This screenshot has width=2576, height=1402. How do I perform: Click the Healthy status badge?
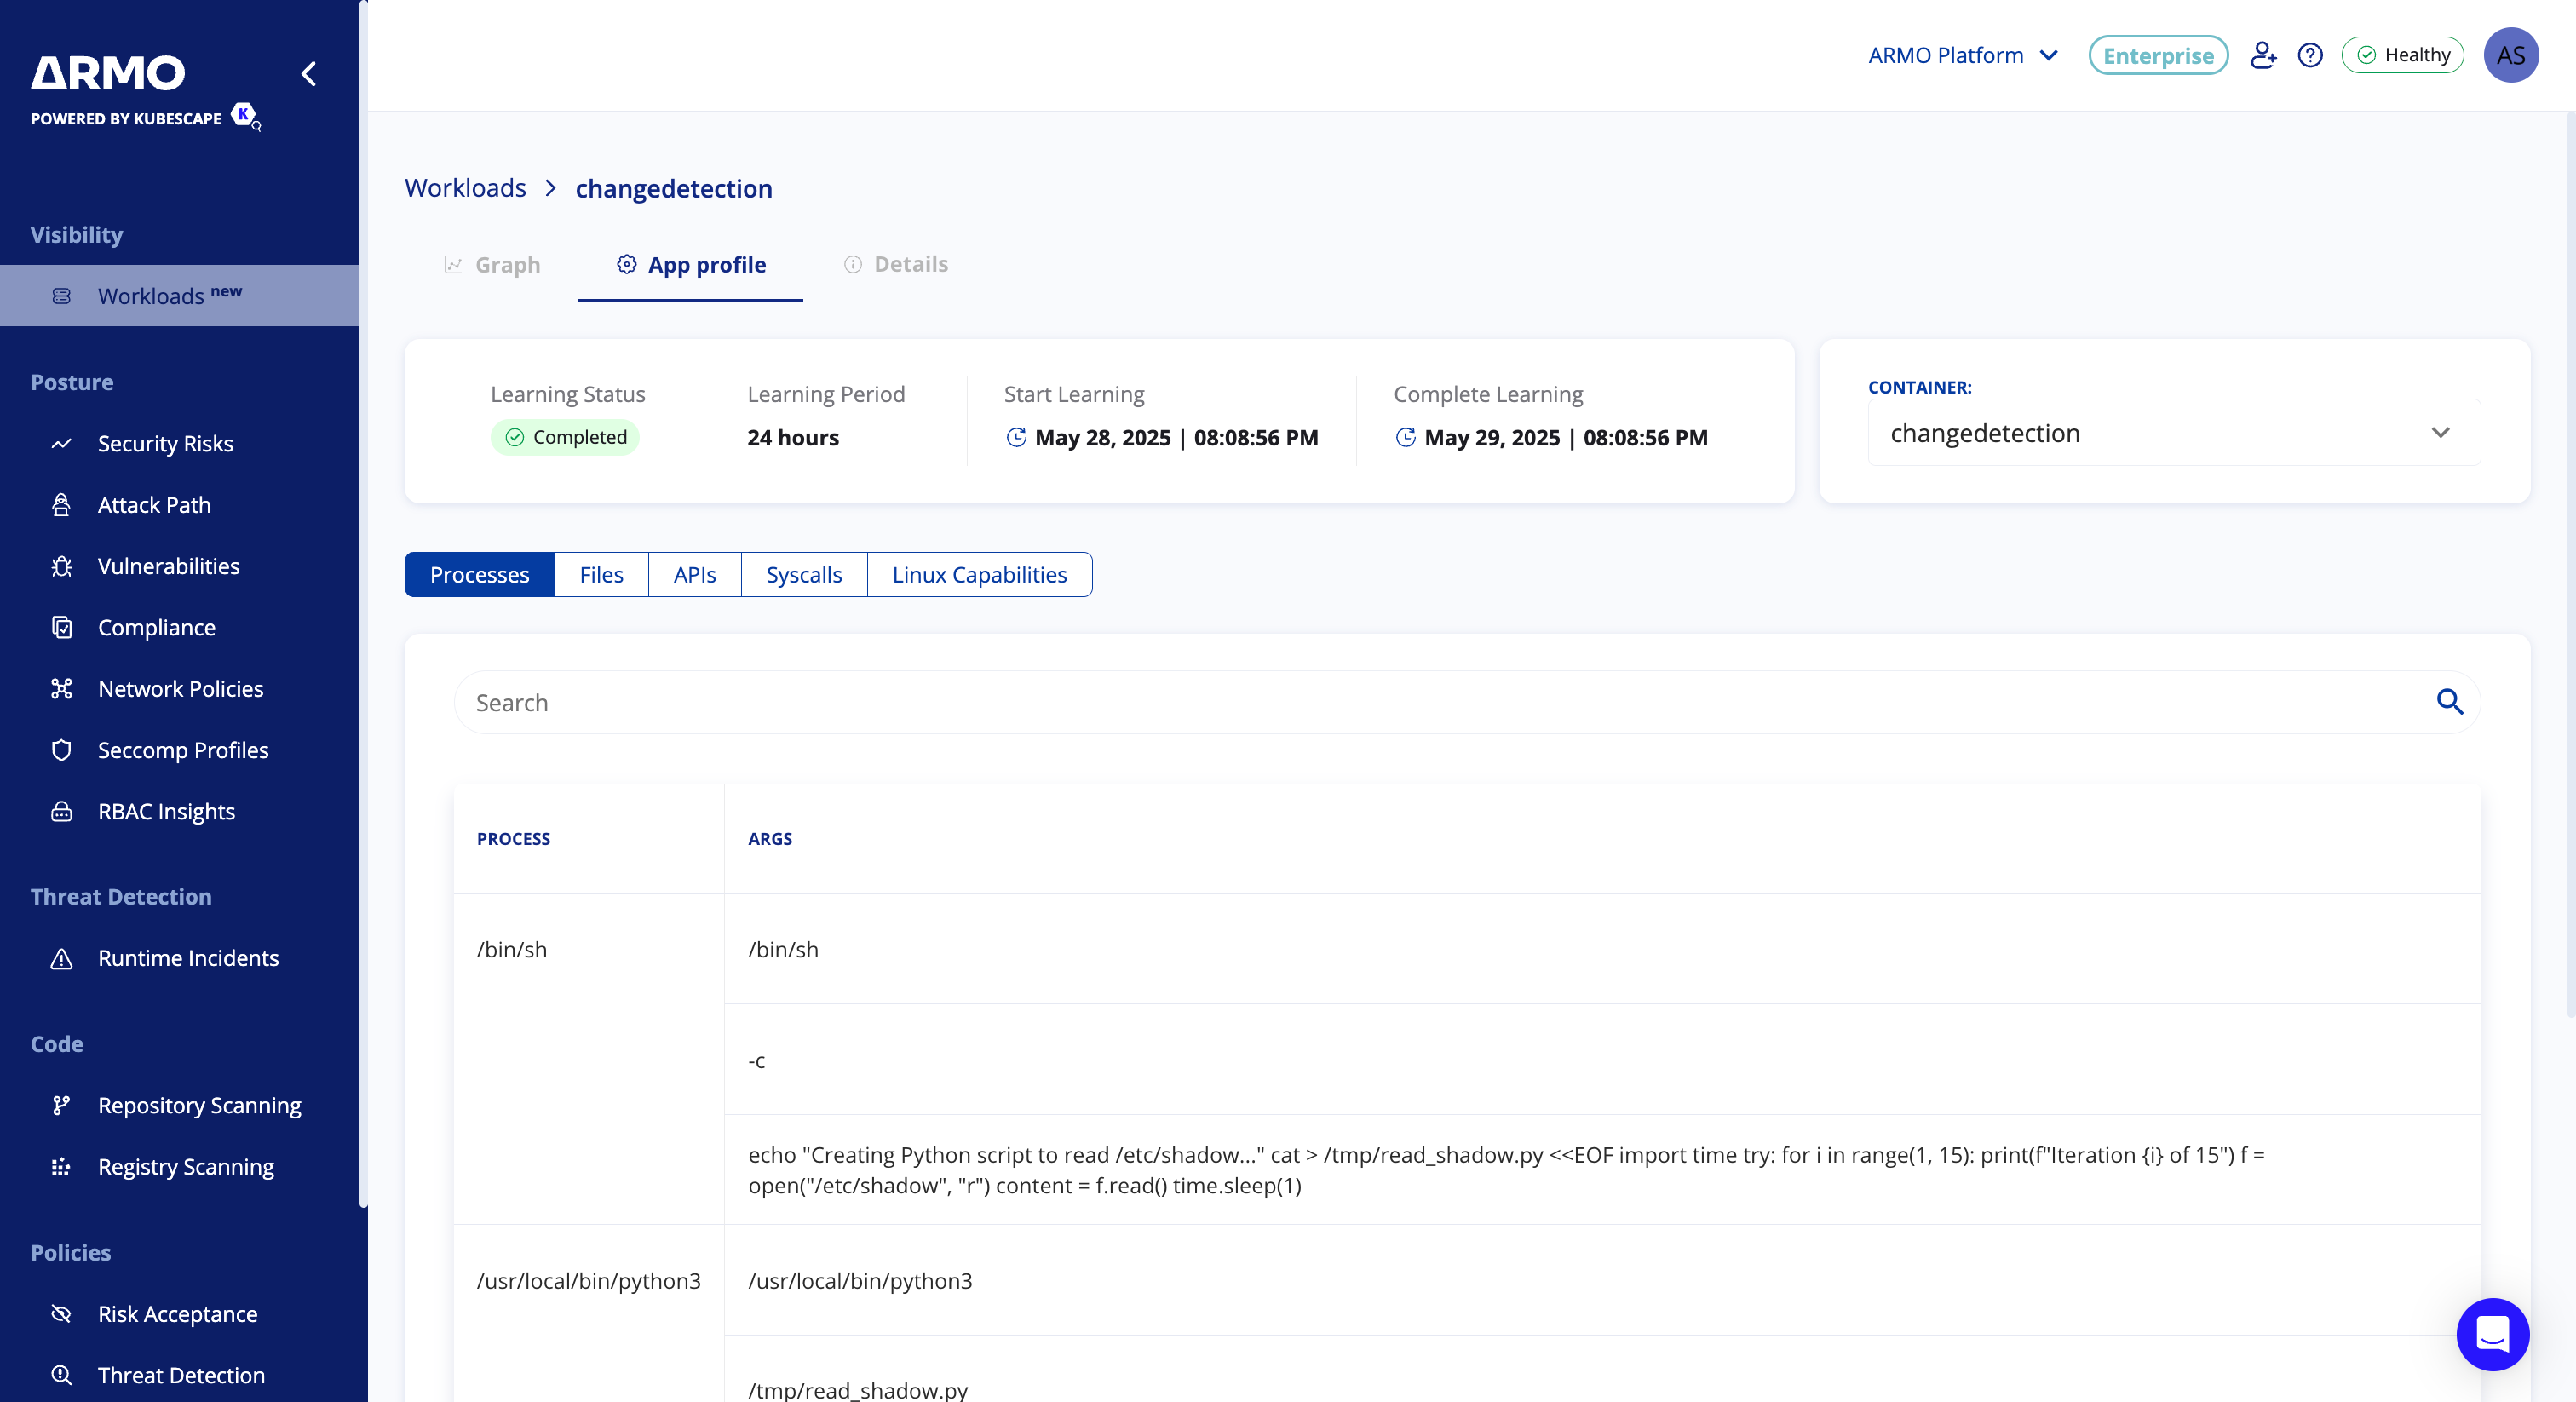point(2402,55)
